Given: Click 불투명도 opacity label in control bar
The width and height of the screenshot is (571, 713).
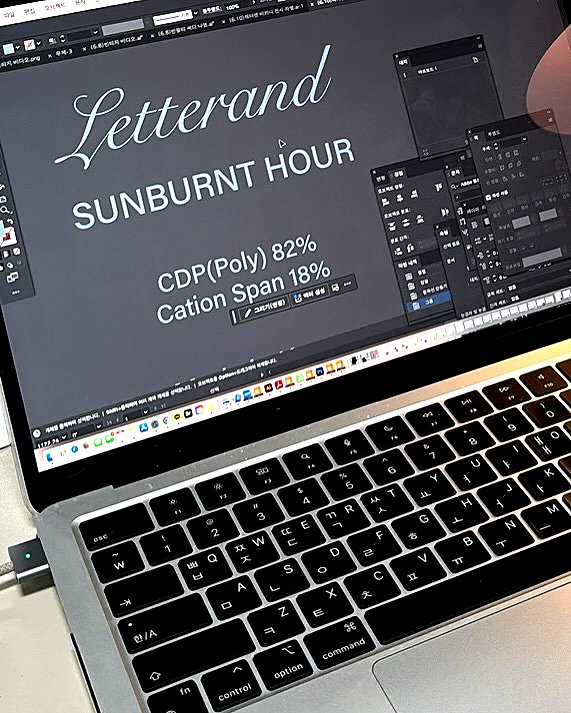Looking at the screenshot, I should [x=211, y=10].
